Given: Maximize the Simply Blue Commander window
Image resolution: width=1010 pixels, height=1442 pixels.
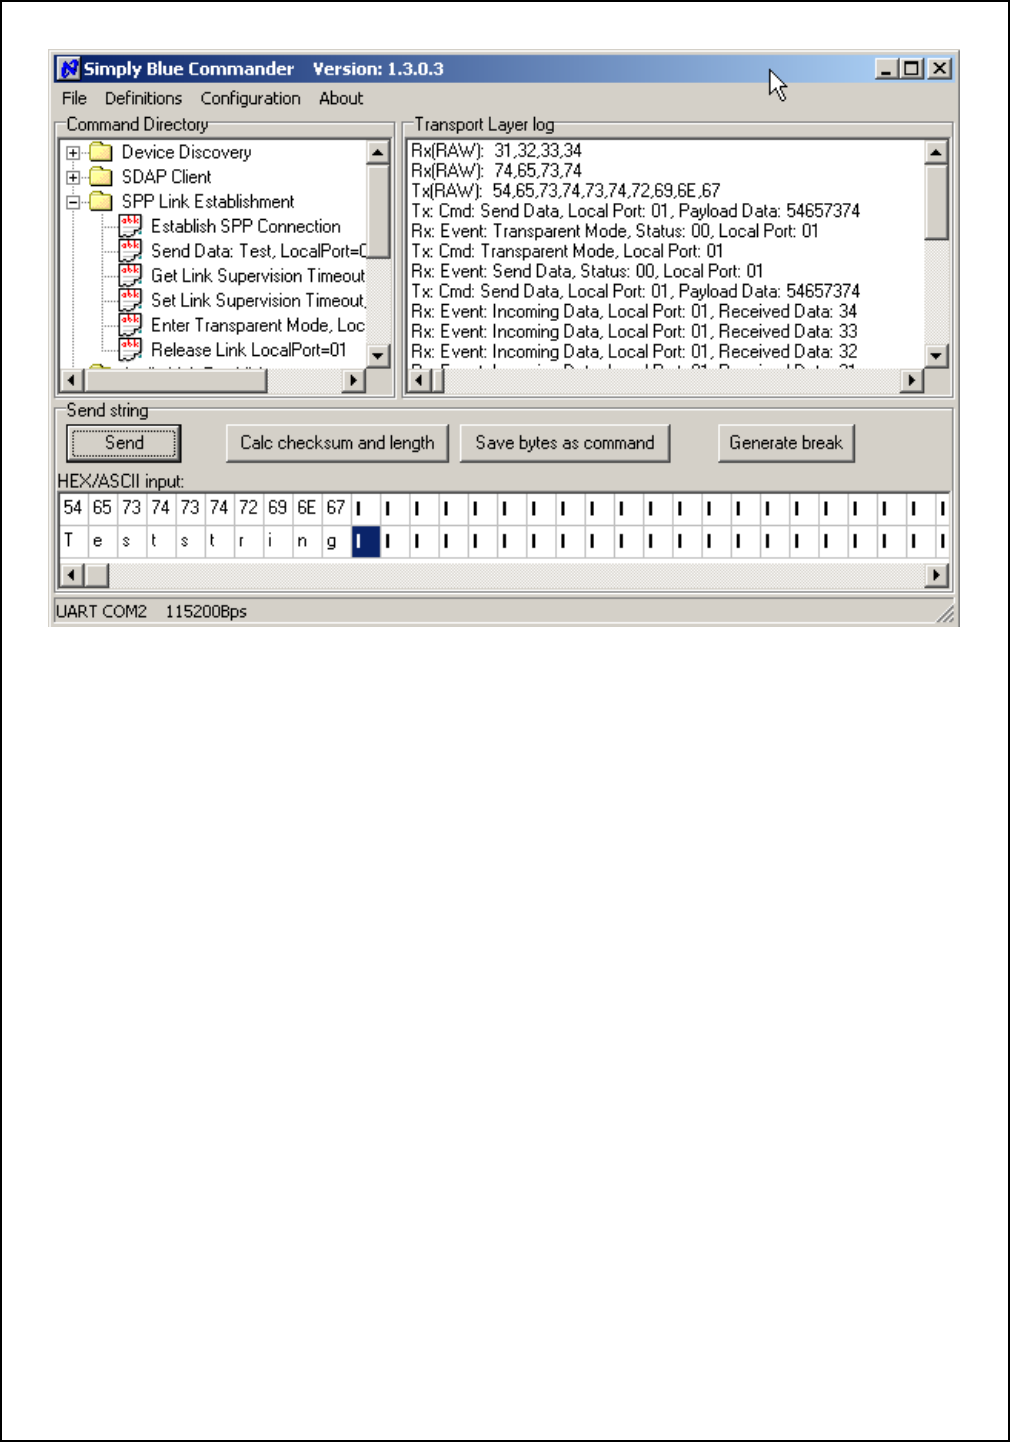Looking at the screenshot, I should point(911,68).
